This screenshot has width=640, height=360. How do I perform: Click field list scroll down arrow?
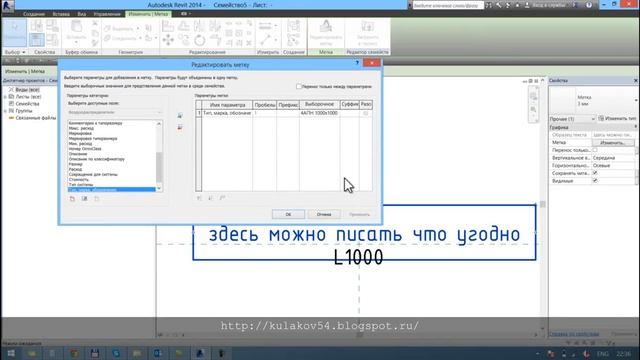tap(159, 189)
